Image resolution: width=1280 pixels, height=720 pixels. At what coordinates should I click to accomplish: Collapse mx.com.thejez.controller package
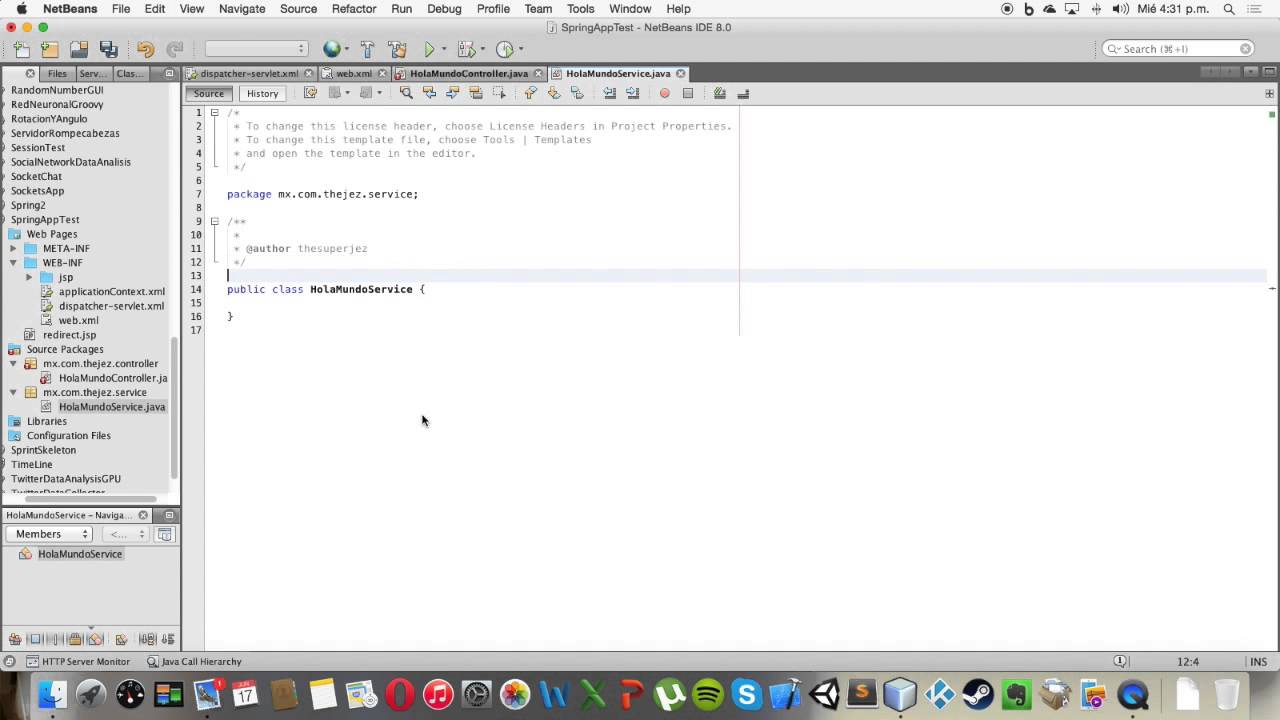13,364
